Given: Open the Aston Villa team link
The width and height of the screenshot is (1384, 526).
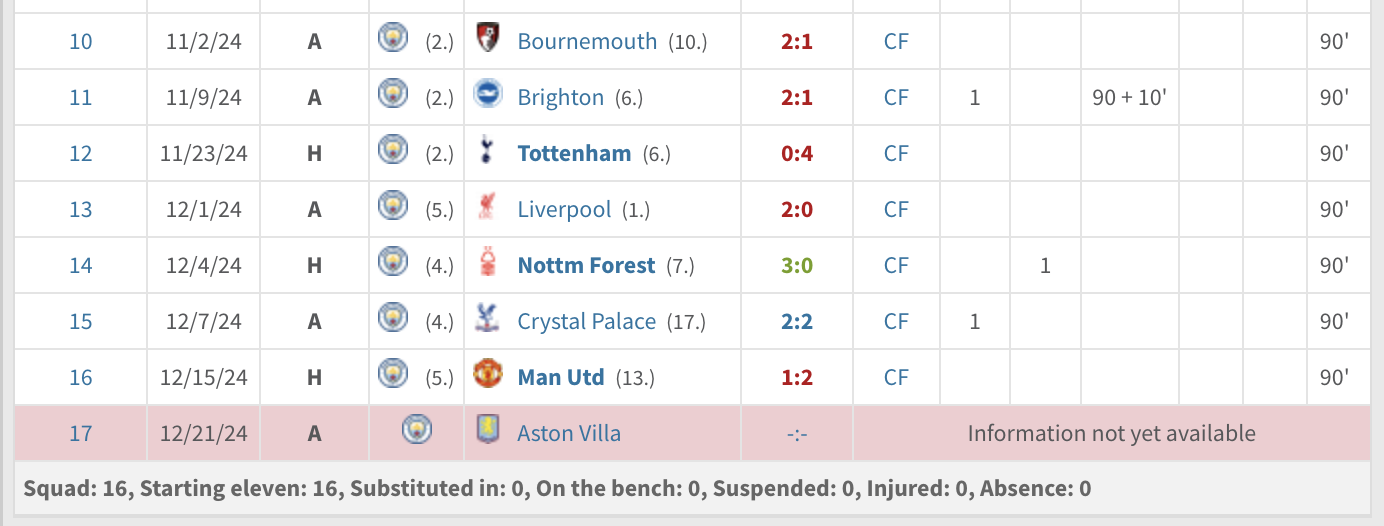Looking at the screenshot, I should pos(569,434).
